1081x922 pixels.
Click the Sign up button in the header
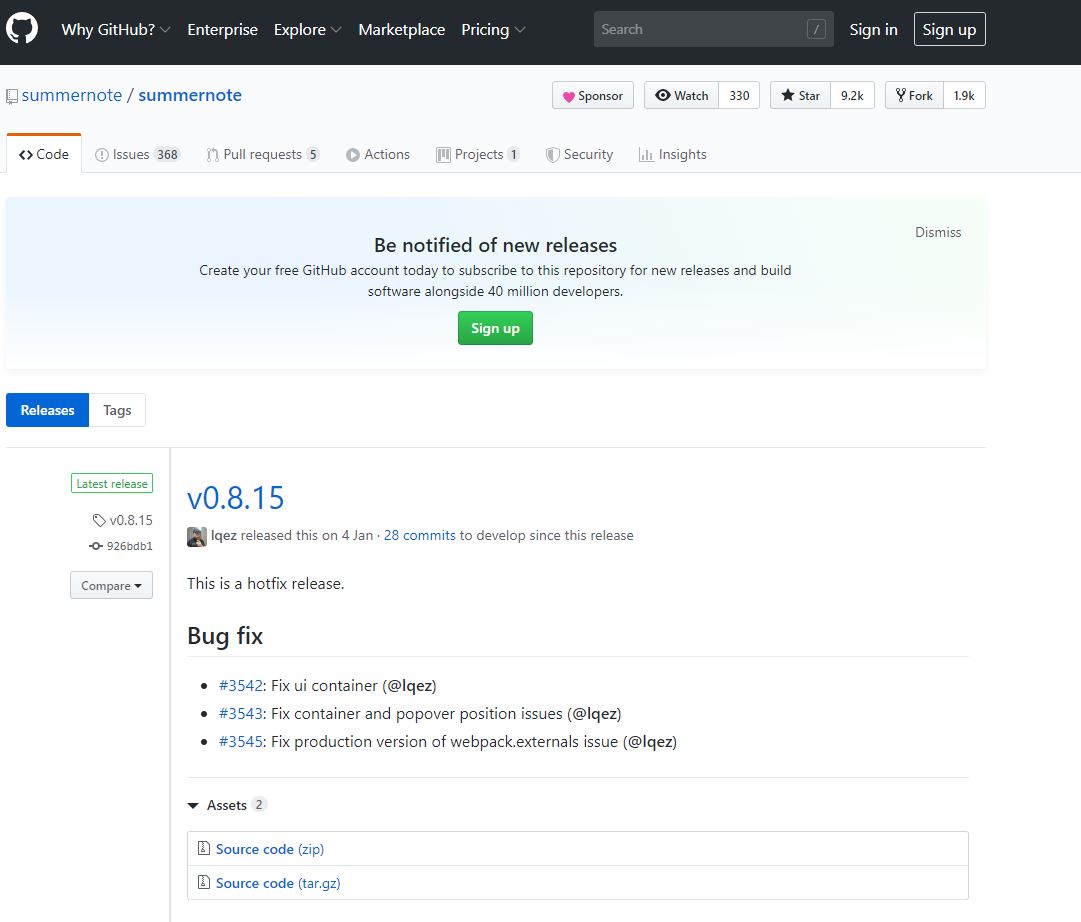[949, 29]
